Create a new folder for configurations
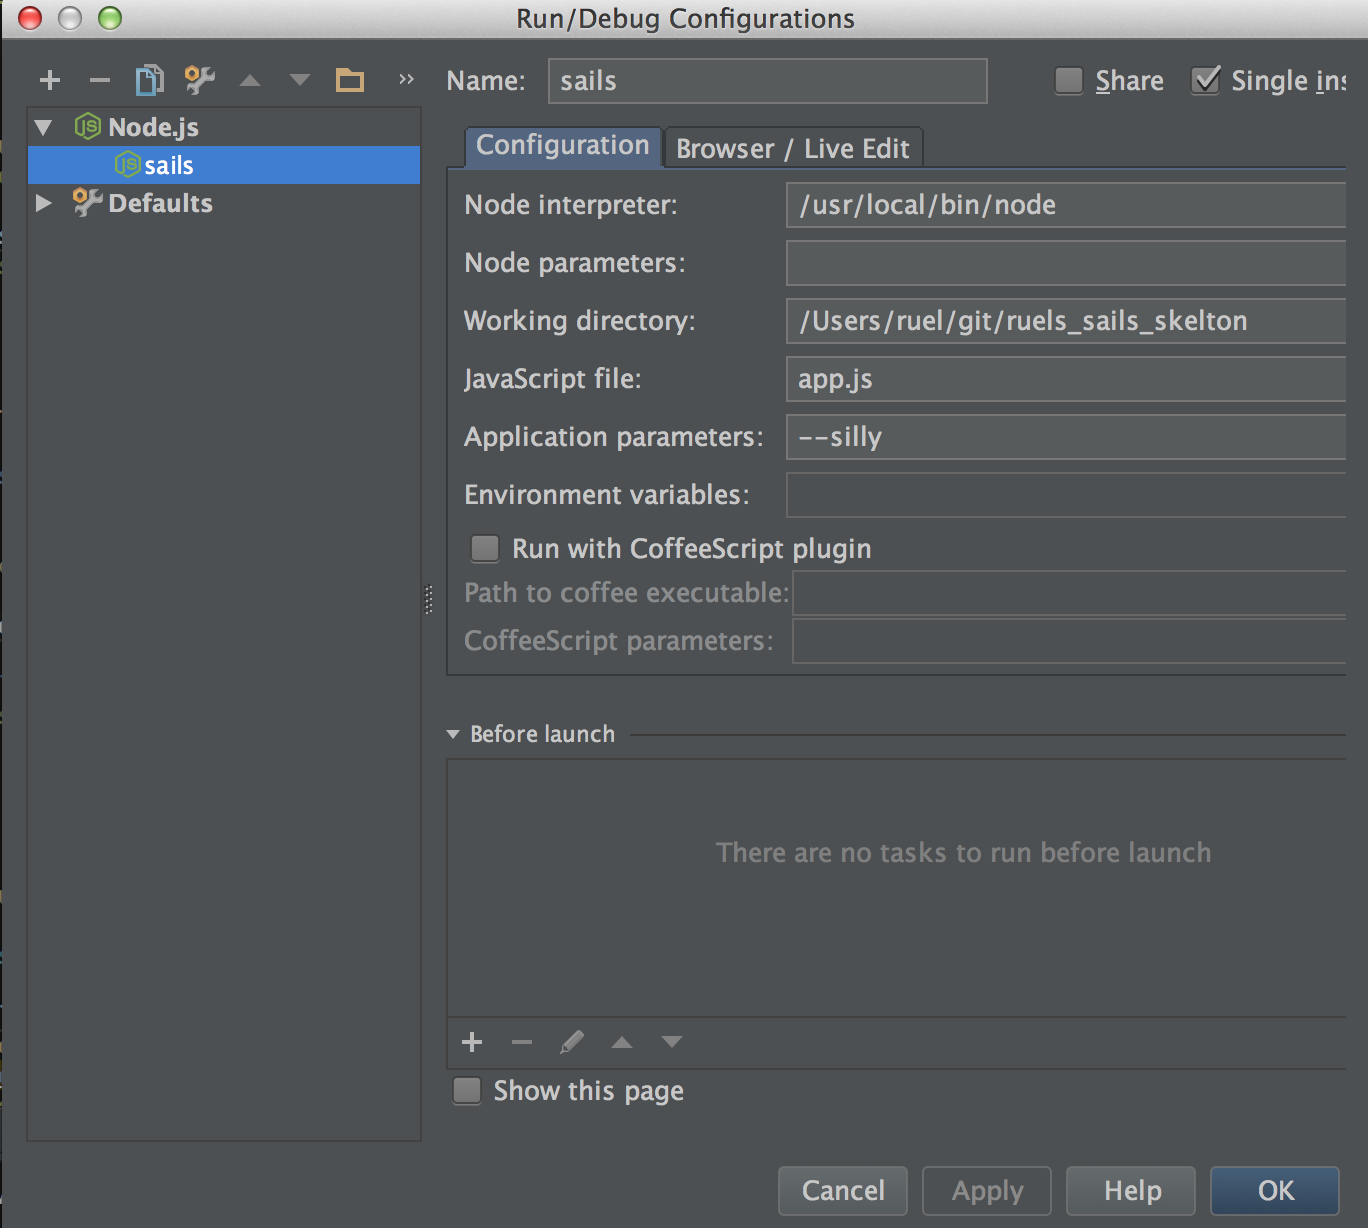 [349, 80]
